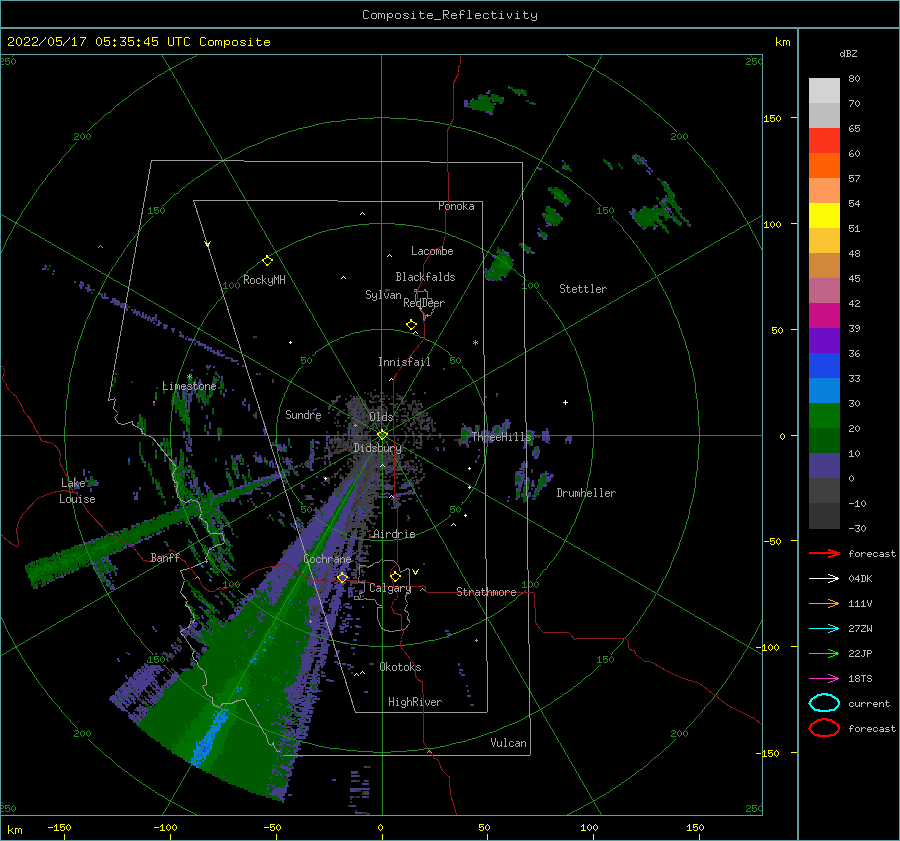Pick the mauve 42-45 dBZ swatch
Screen dimensions: 900x841
pos(824,290)
